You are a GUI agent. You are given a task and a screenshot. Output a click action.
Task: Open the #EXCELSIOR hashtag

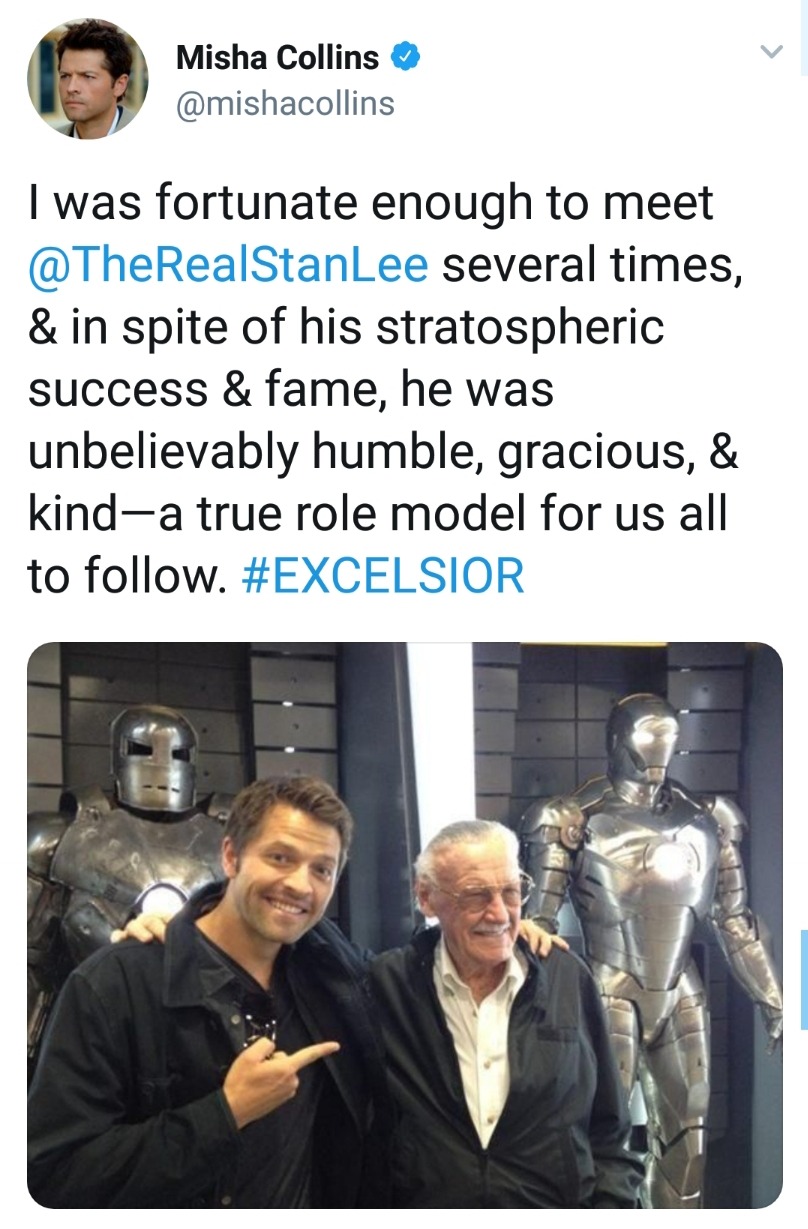pos(383,576)
